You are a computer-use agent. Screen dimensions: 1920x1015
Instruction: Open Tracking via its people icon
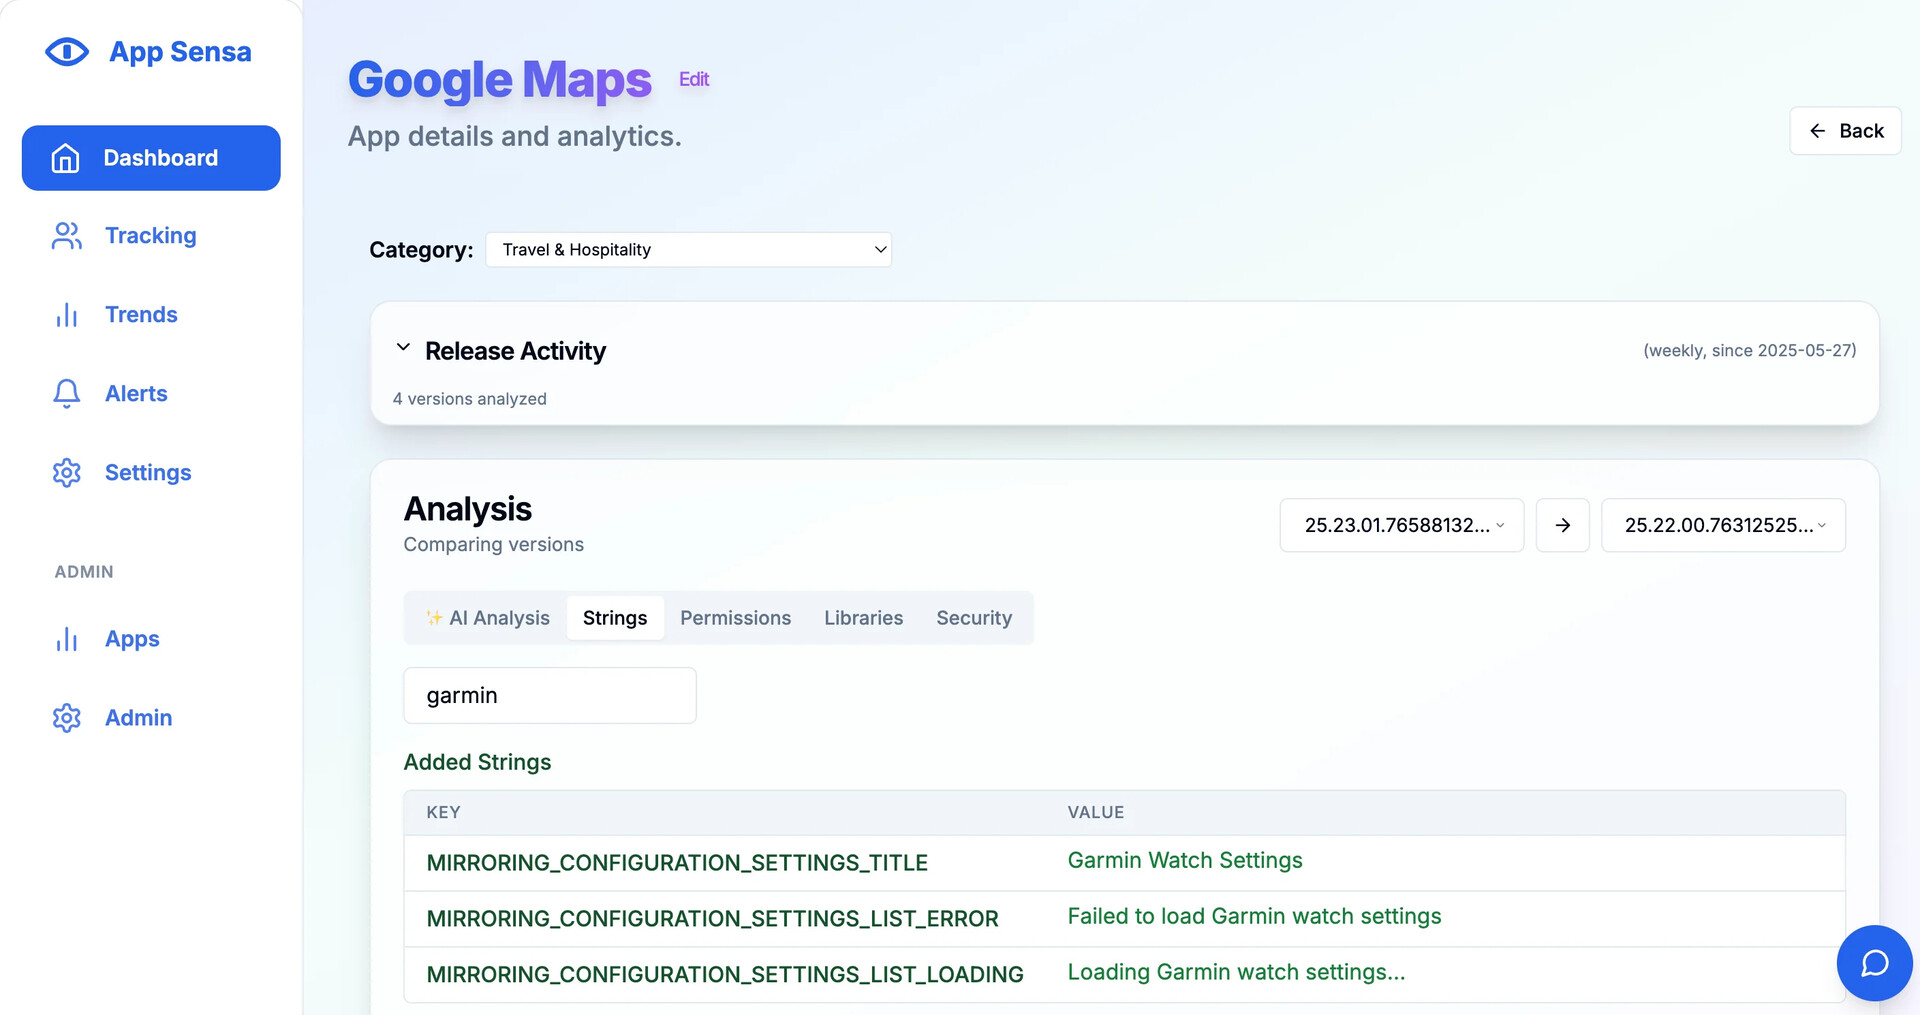pos(66,236)
